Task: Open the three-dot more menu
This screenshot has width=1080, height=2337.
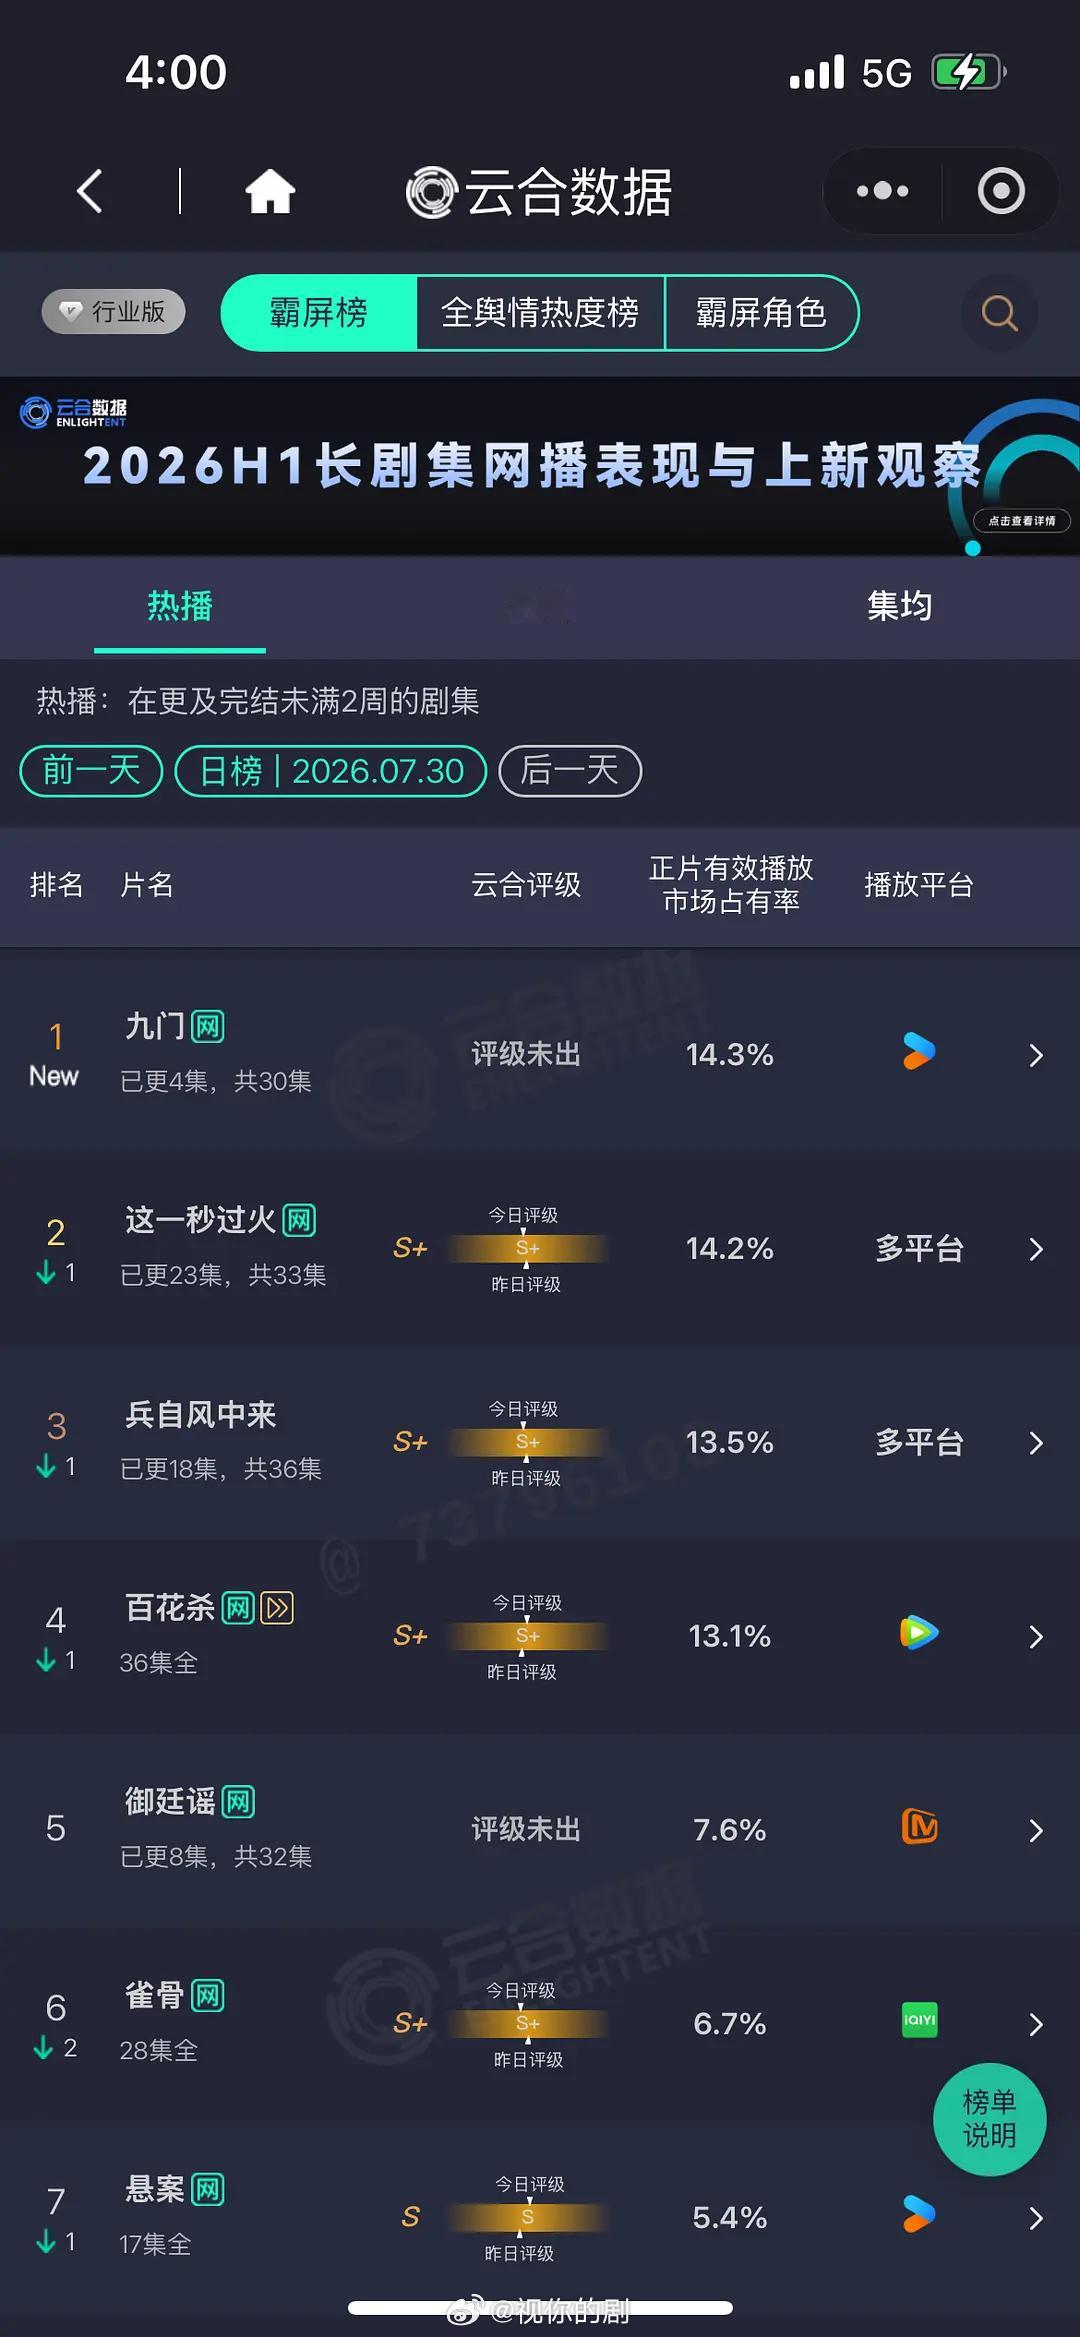Action: click(x=882, y=191)
